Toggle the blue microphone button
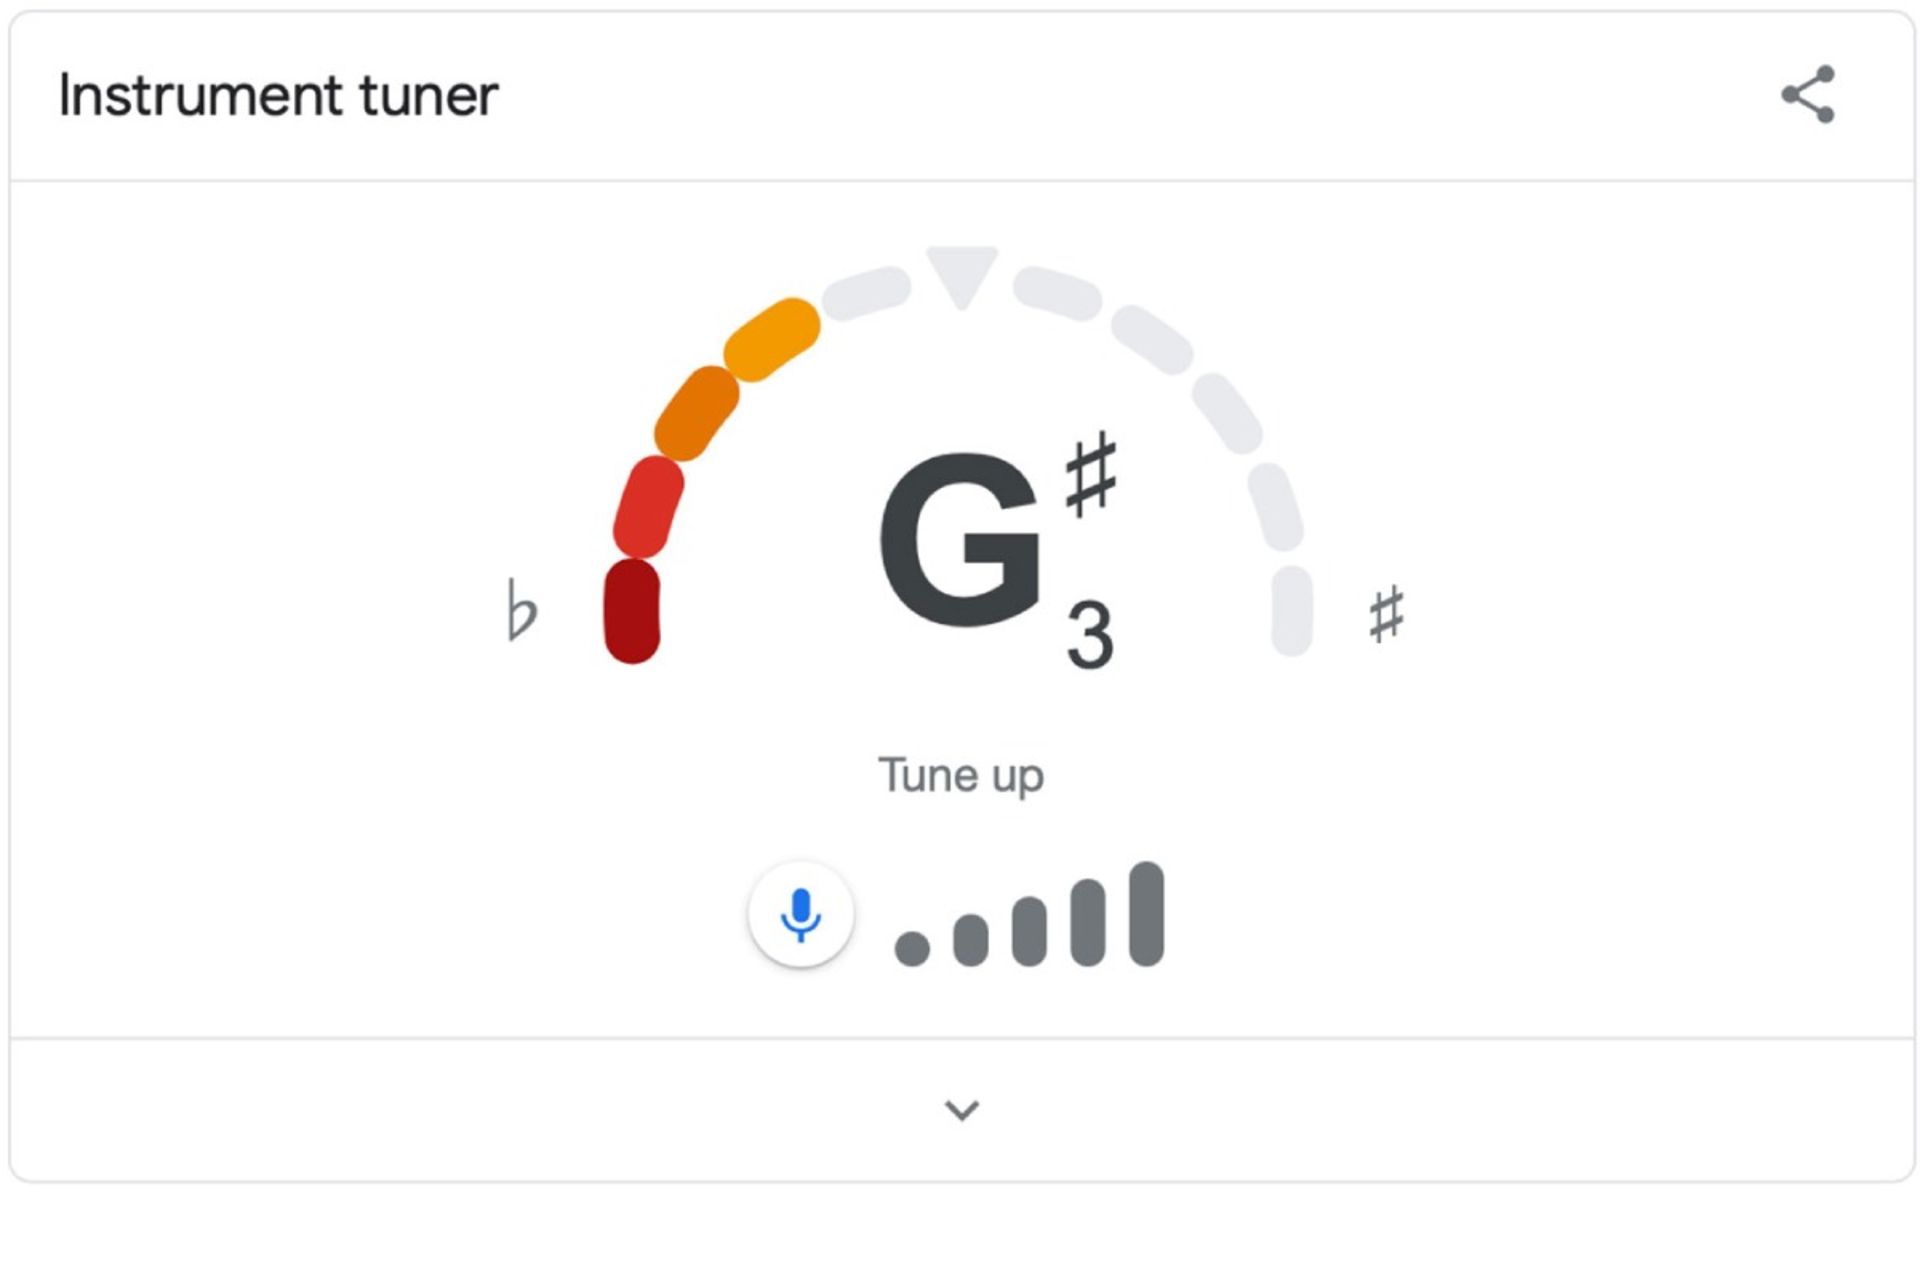The width and height of the screenshot is (1920, 1280). coord(801,914)
